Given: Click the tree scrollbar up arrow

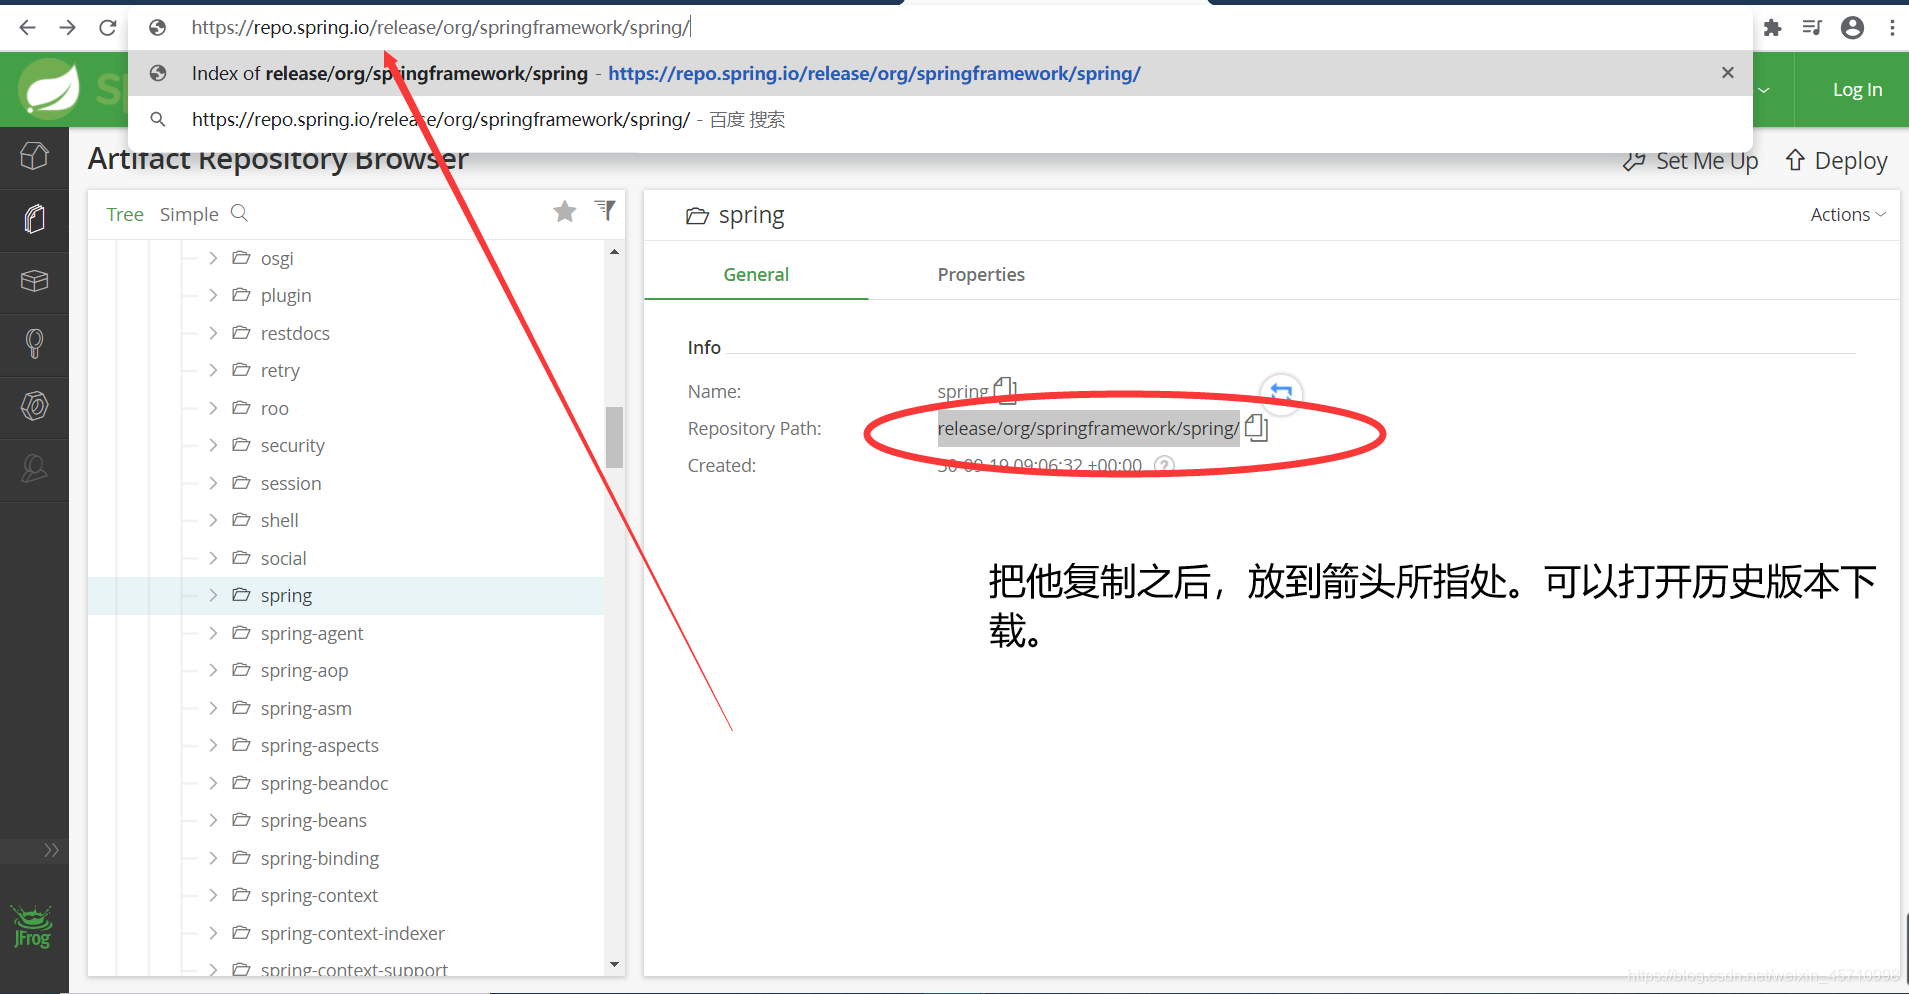Looking at the screenshot, I should 614,252.
